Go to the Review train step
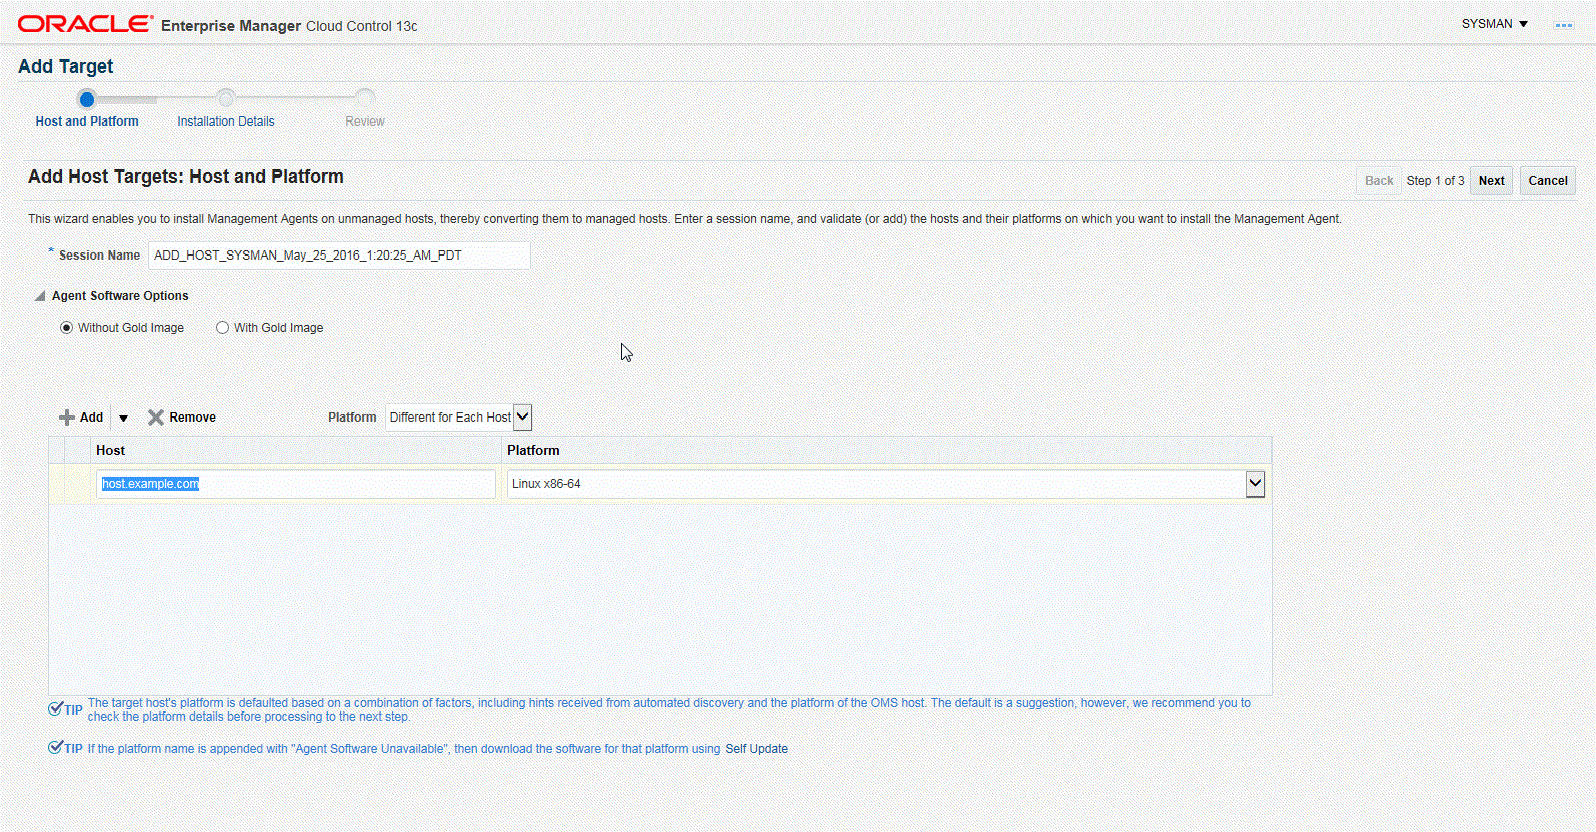Image resolution: width=1596 pixels, height=832 pixels. pyautogui.click(x=365, y=121)
